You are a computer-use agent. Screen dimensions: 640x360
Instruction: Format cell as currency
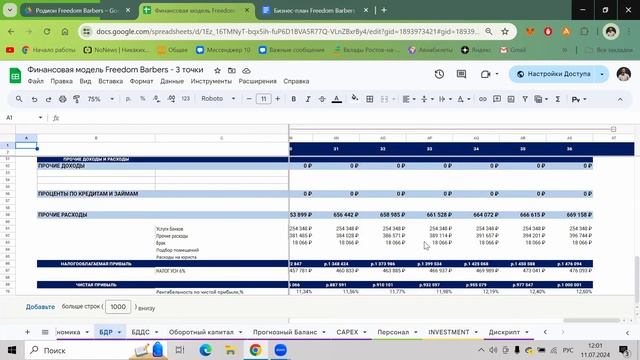(128, 99)
